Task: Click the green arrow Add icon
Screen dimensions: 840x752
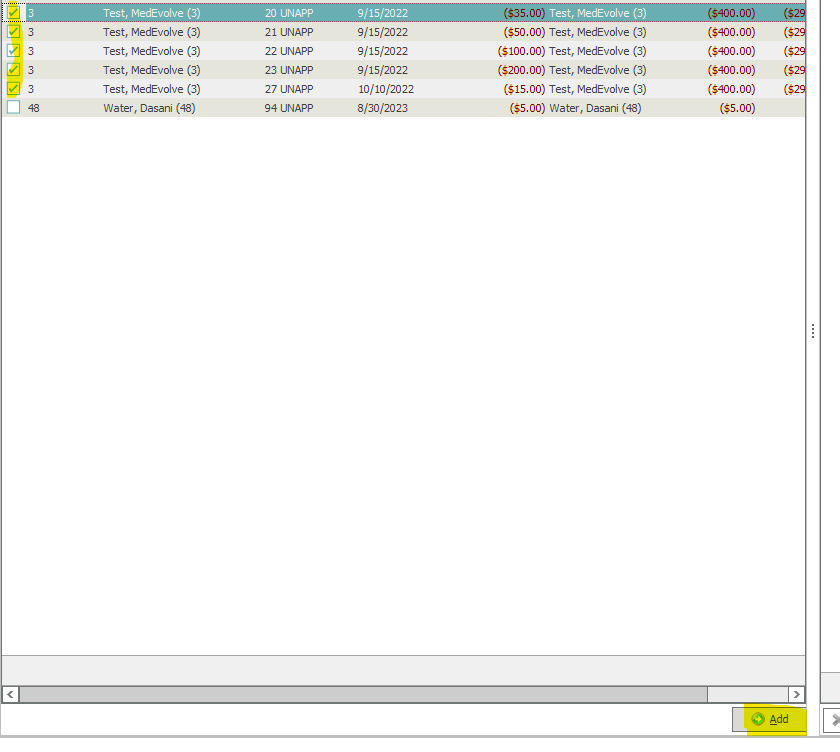Action: pos(758,719)
